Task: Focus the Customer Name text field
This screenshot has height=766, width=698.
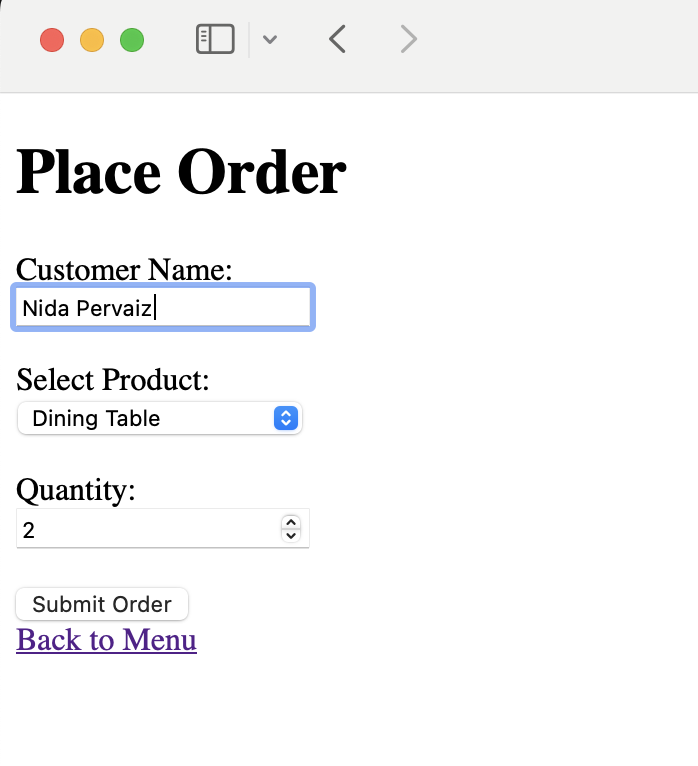Action: 163,307
